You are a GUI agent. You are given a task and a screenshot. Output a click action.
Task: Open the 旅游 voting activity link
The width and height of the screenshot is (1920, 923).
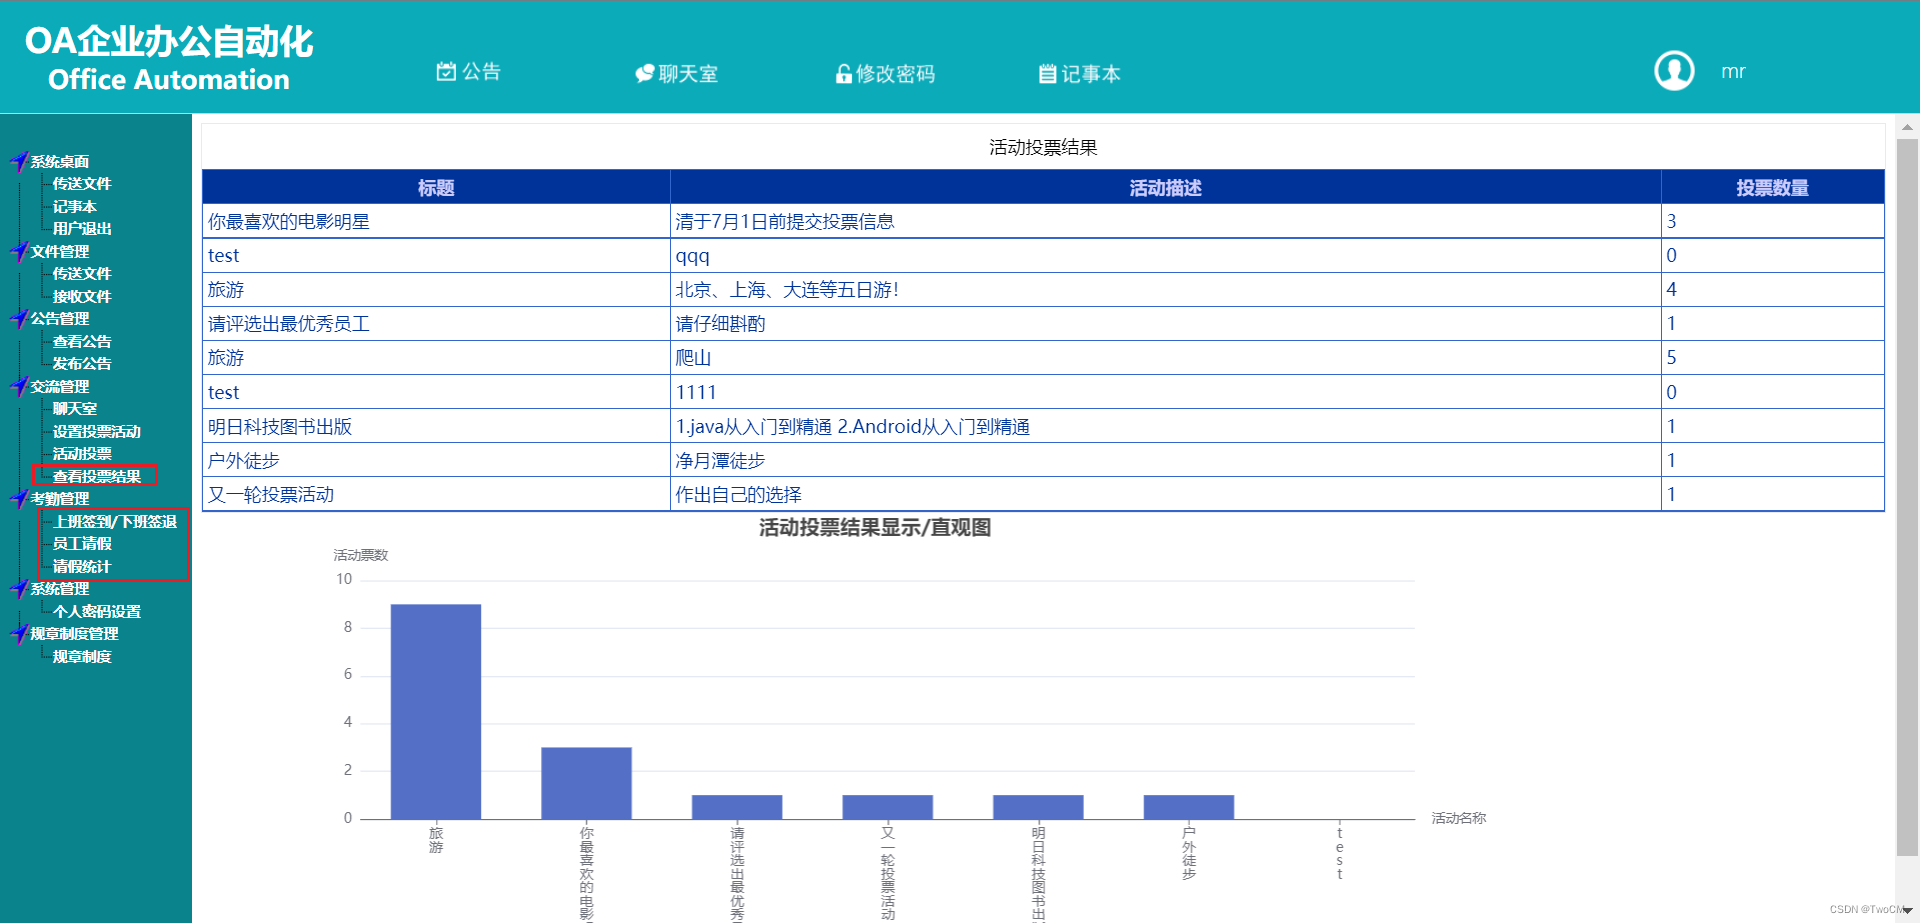click(x=225, y=289)
